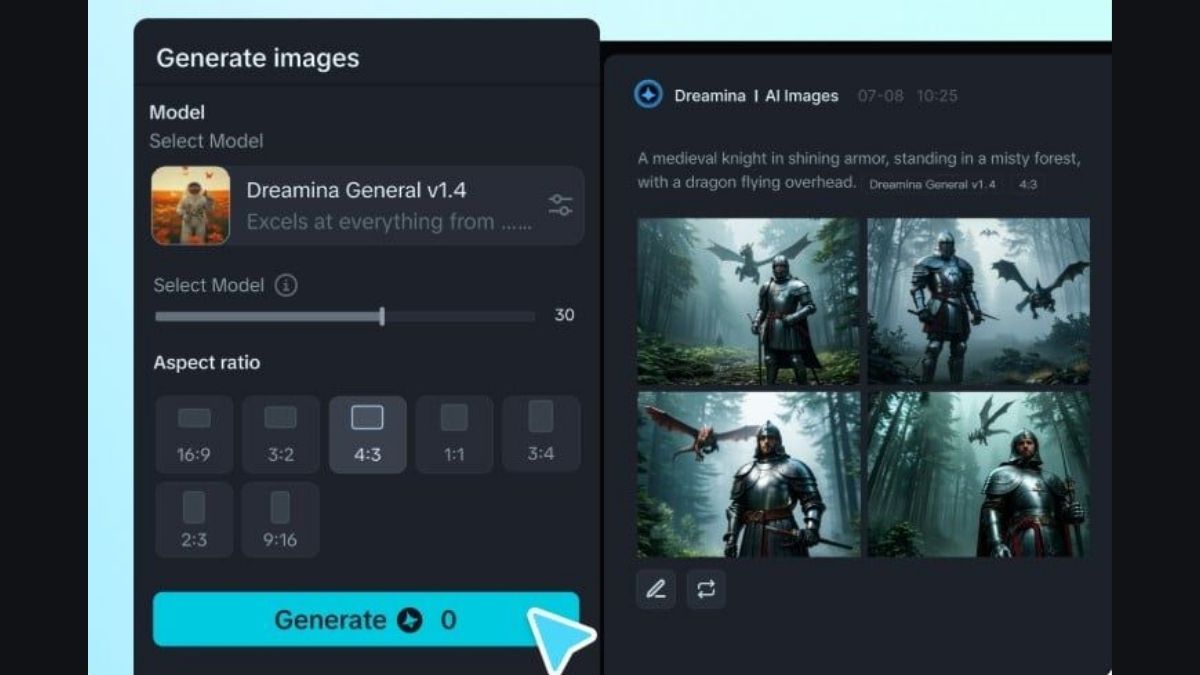Open the top-left generated knight image
This screenshot has width=1200, height=675.
click(x=748, y=301)
